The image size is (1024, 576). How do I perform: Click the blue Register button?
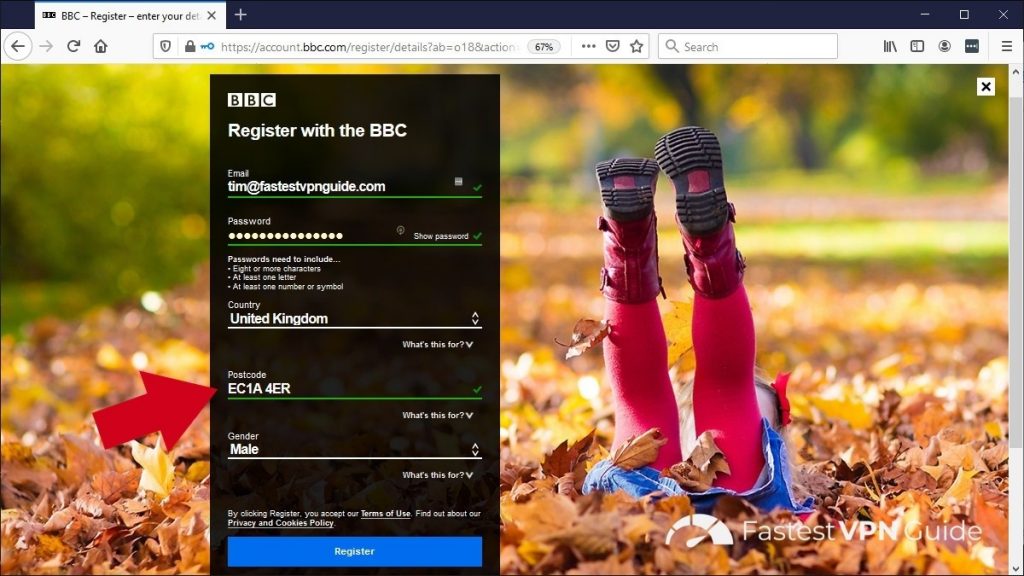pos(355,551)
